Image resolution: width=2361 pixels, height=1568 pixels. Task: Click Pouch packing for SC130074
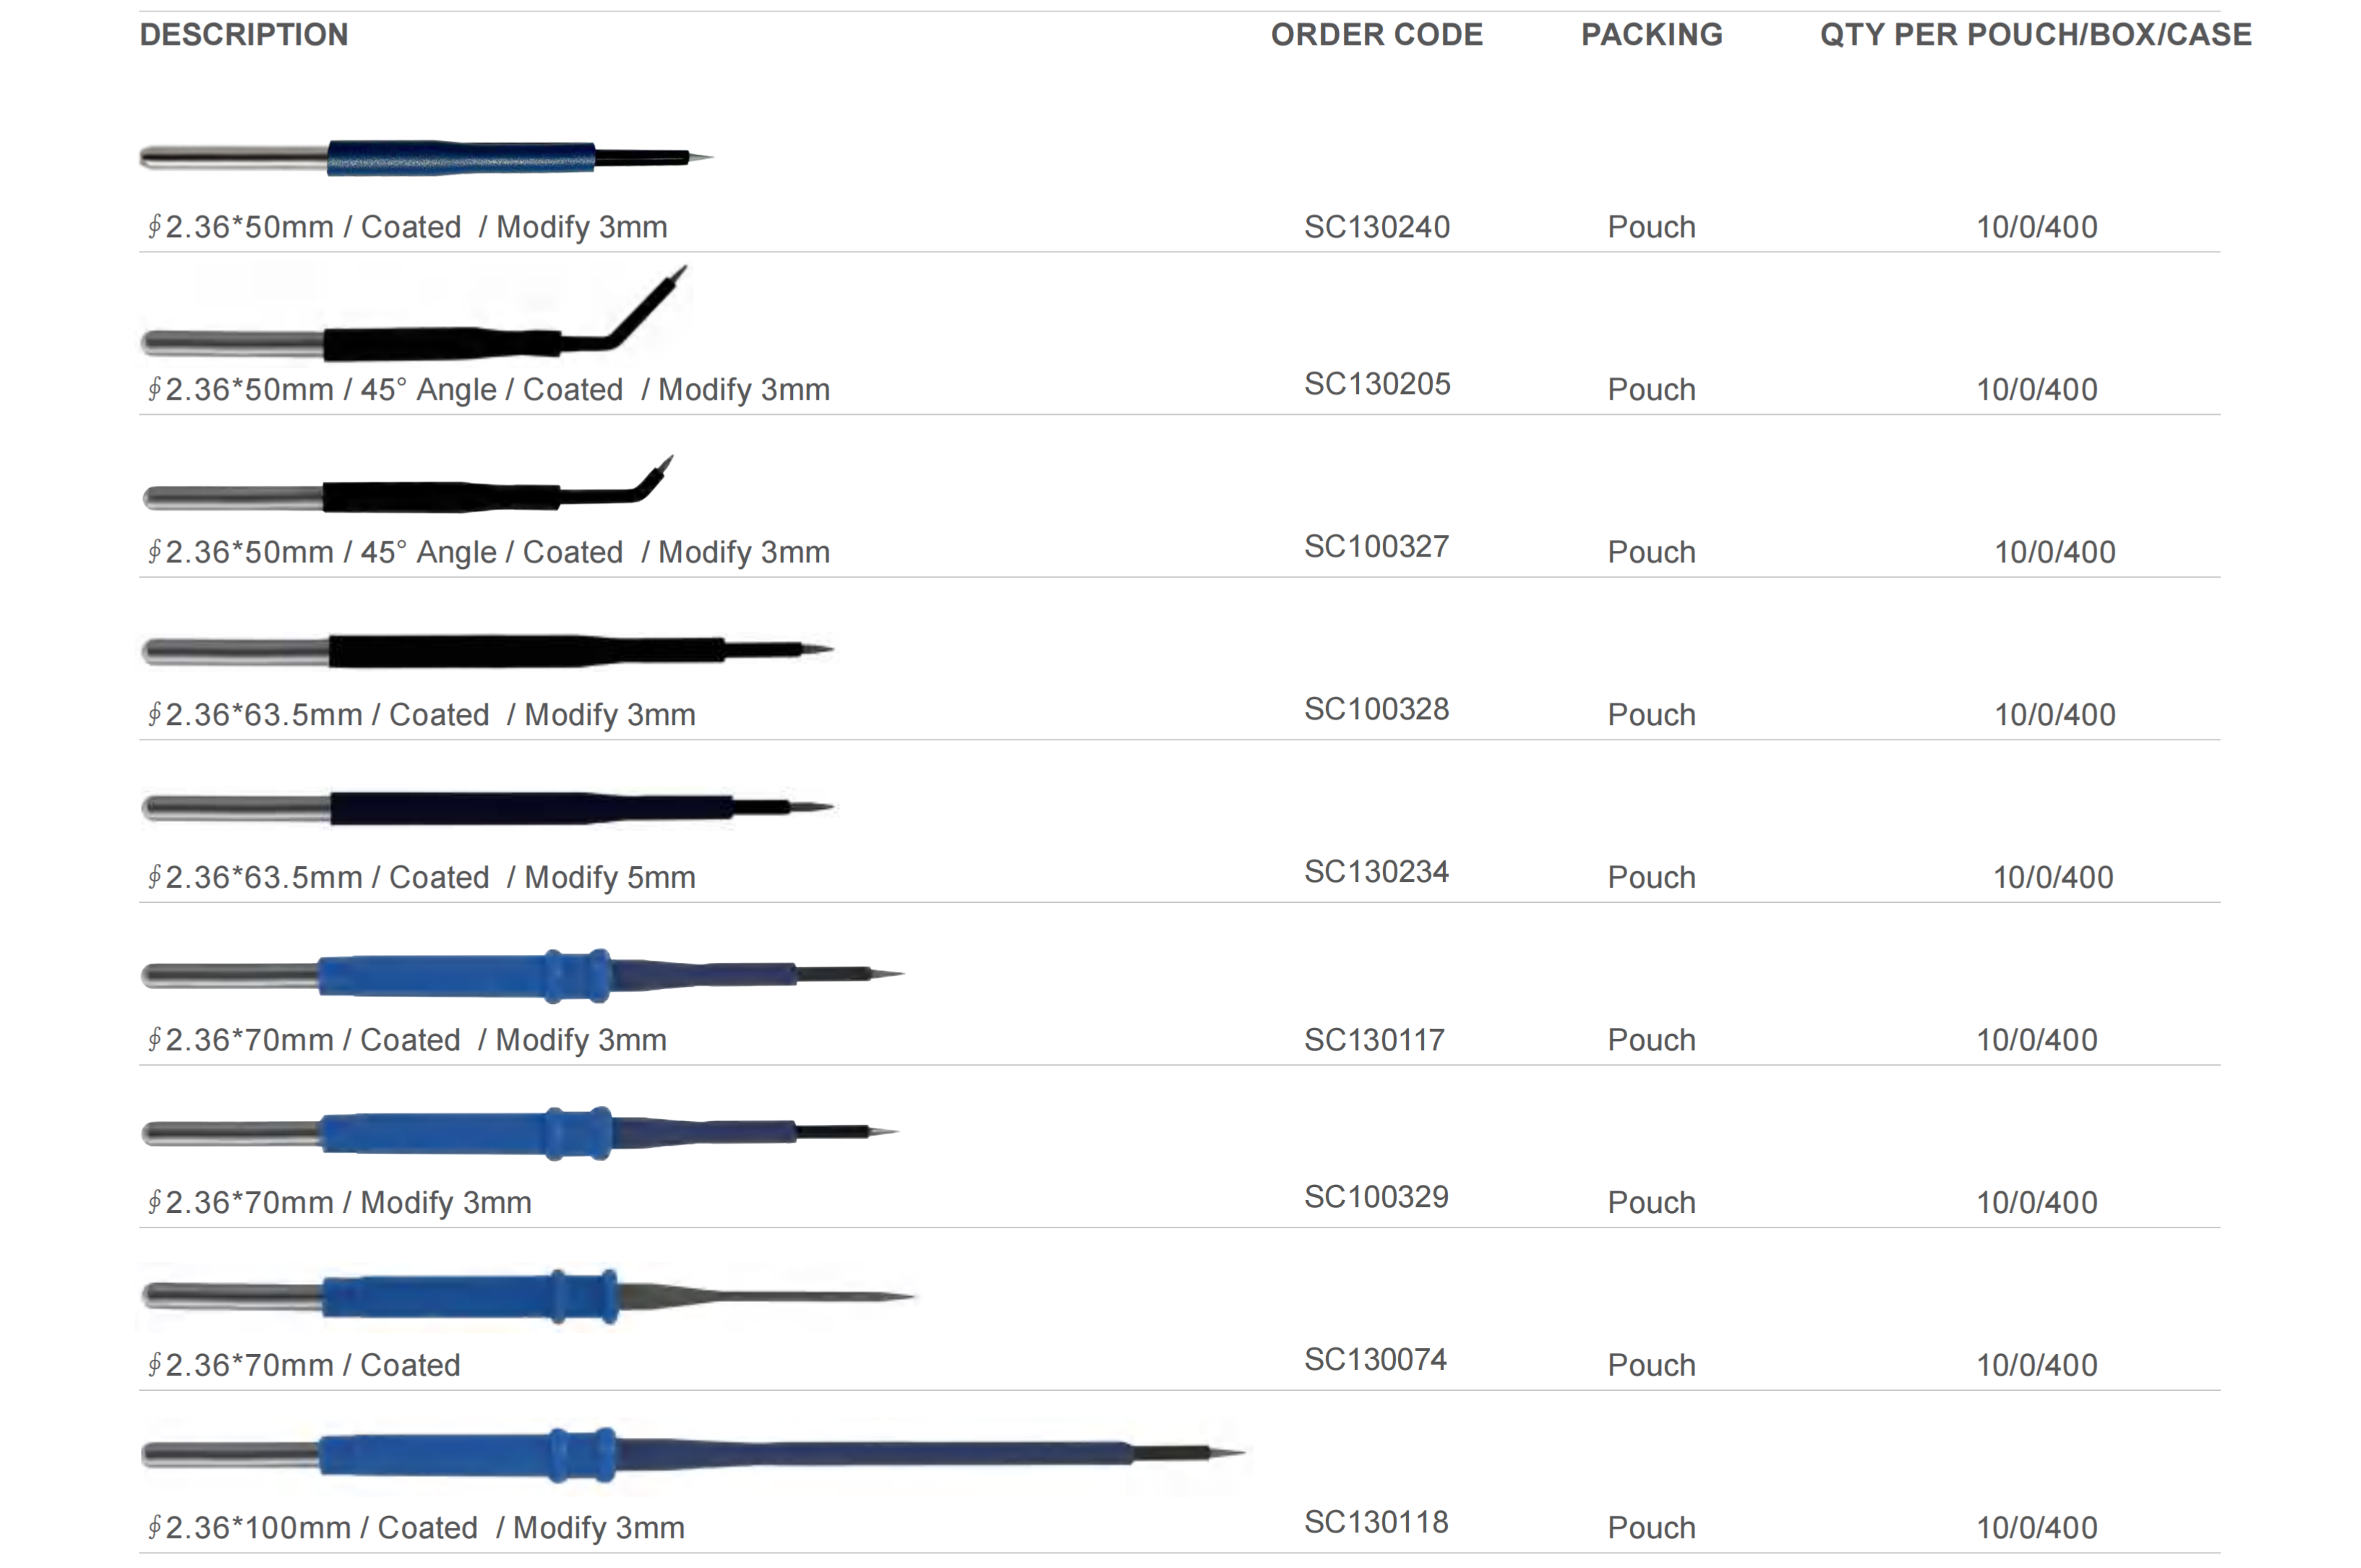point(1651,1365)
